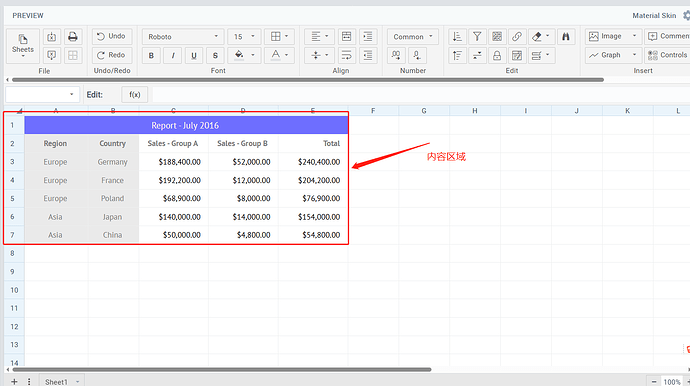Click the Controls insert button

[x=667, y=55]
